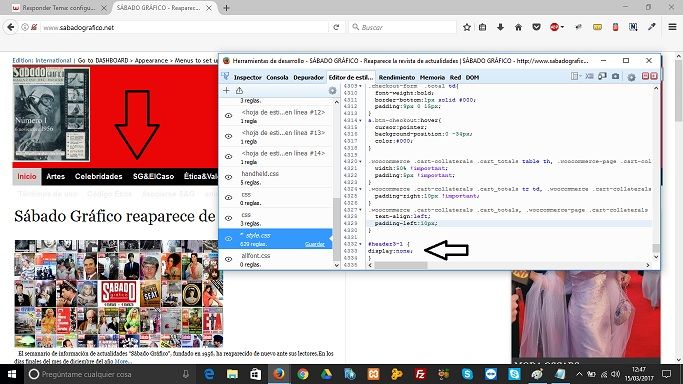This screenshot has height=384, width=683.
Task: Open the Windows Start menu
Action: click(x=12, y=374)
